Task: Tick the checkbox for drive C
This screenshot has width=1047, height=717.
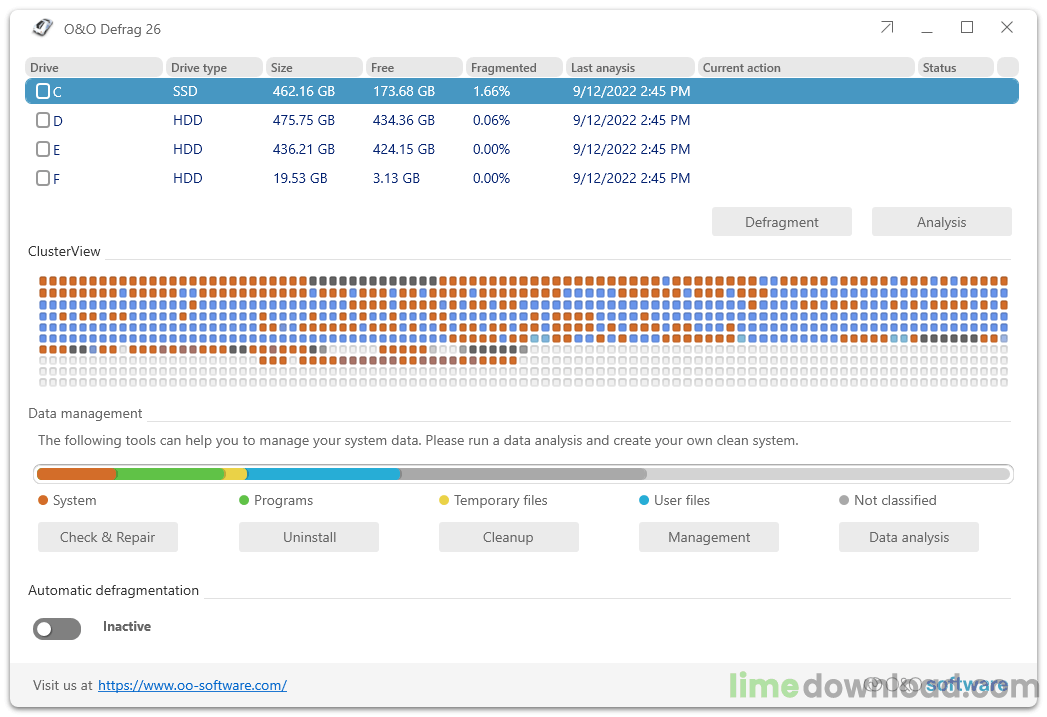Action: click(43, 91)
